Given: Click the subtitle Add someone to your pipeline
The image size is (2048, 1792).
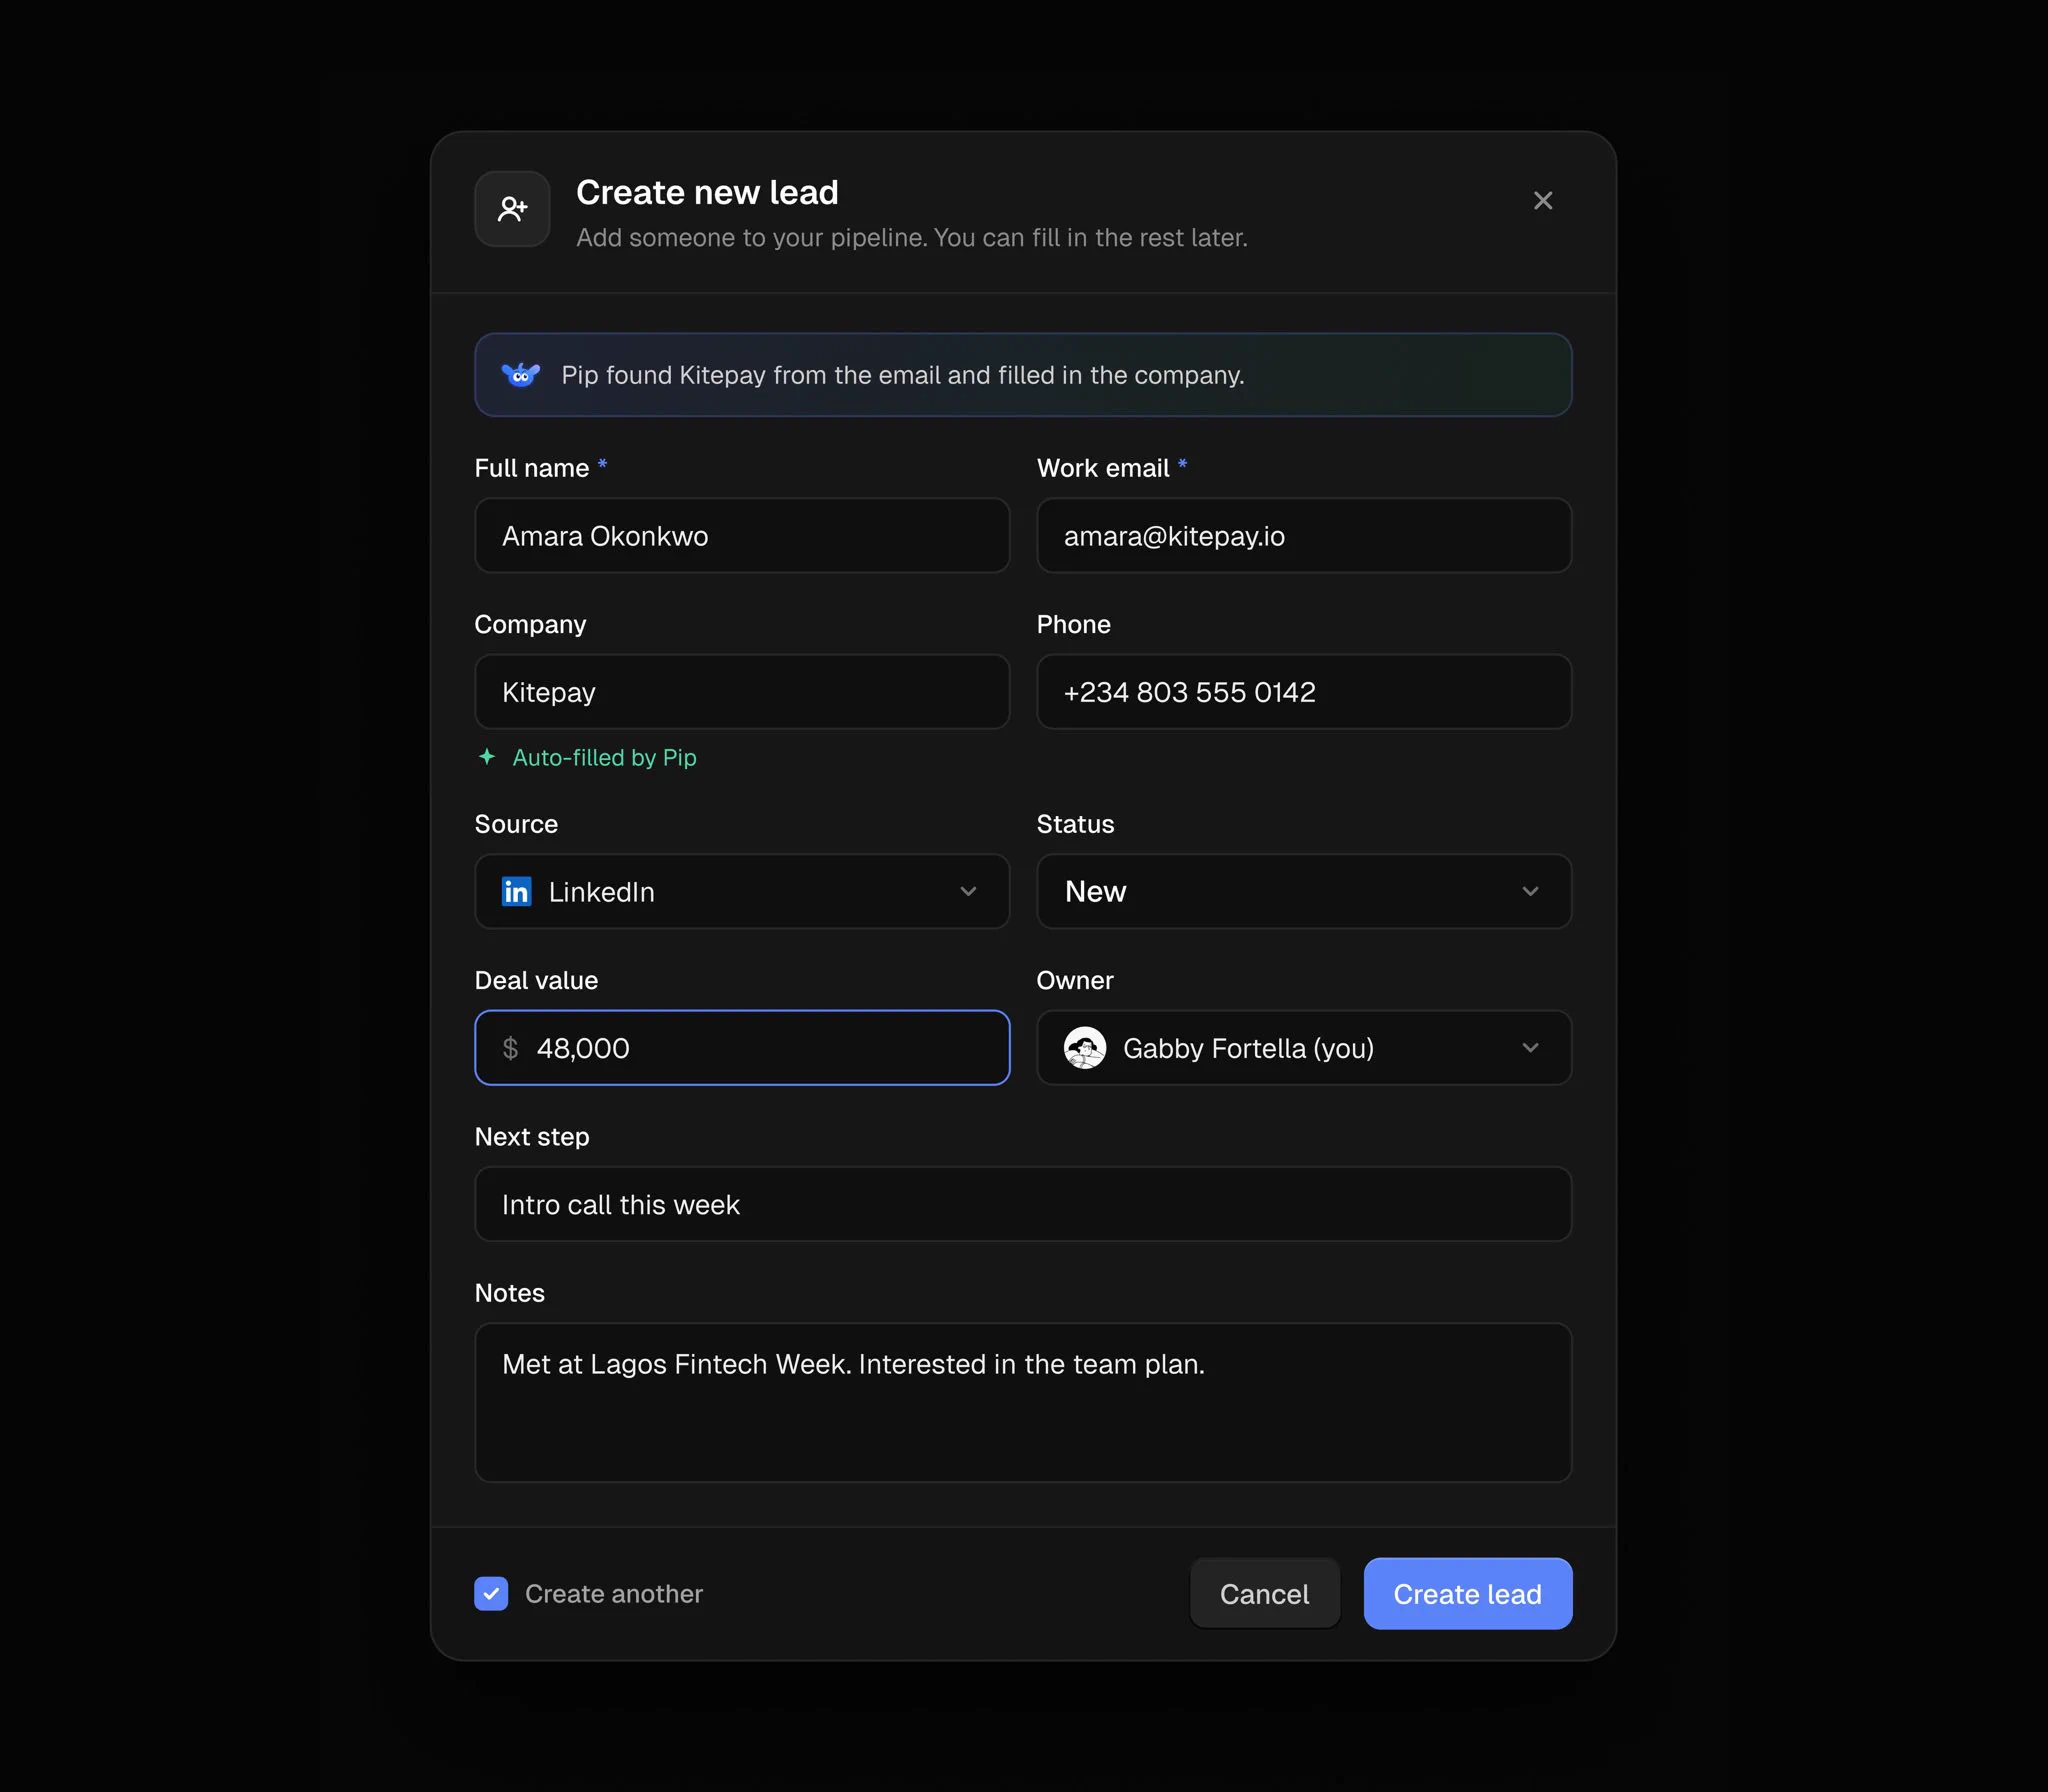Looking at the screenshot, I should tap(911, 238).
